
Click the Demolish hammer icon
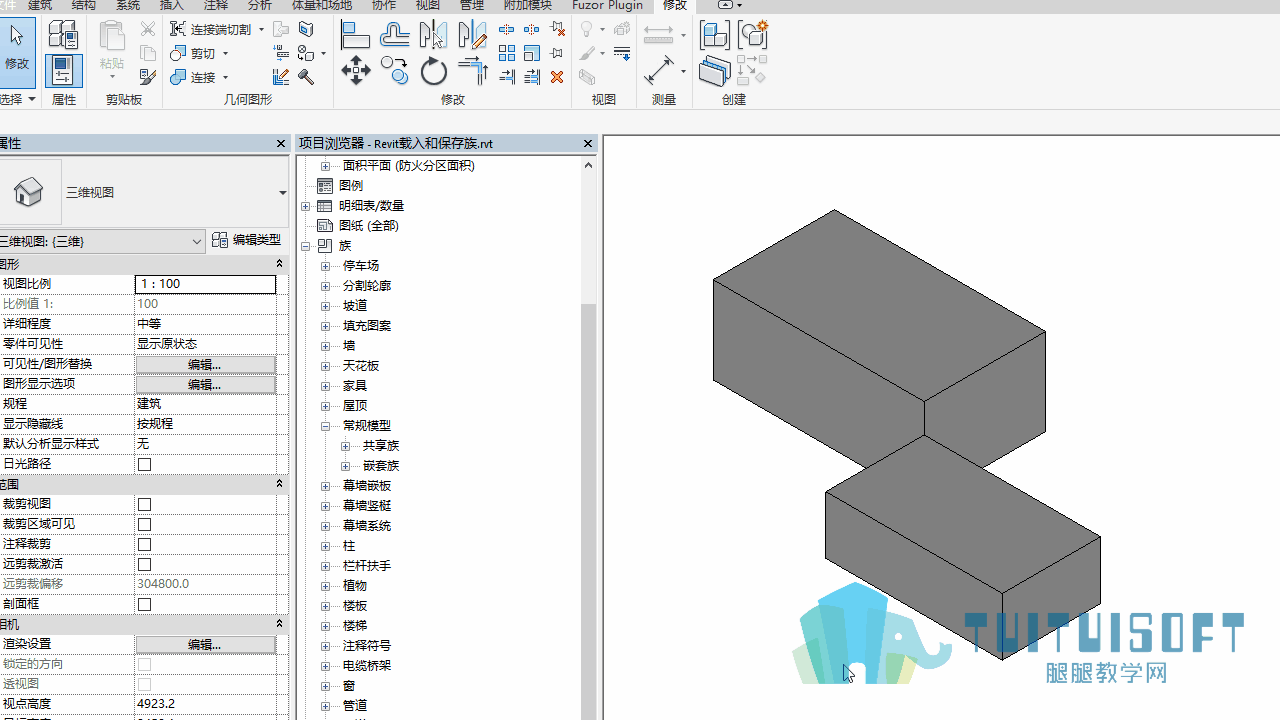coord(306,77)
